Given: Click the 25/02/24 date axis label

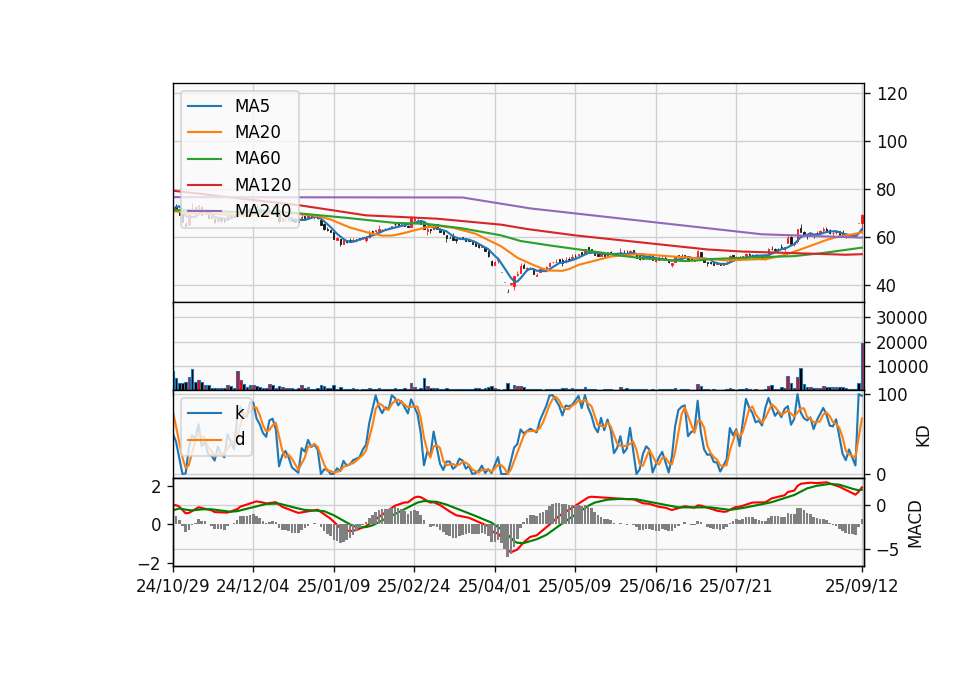Looking at the screenshot, I should pyautogui.click(x=414, y=587).
